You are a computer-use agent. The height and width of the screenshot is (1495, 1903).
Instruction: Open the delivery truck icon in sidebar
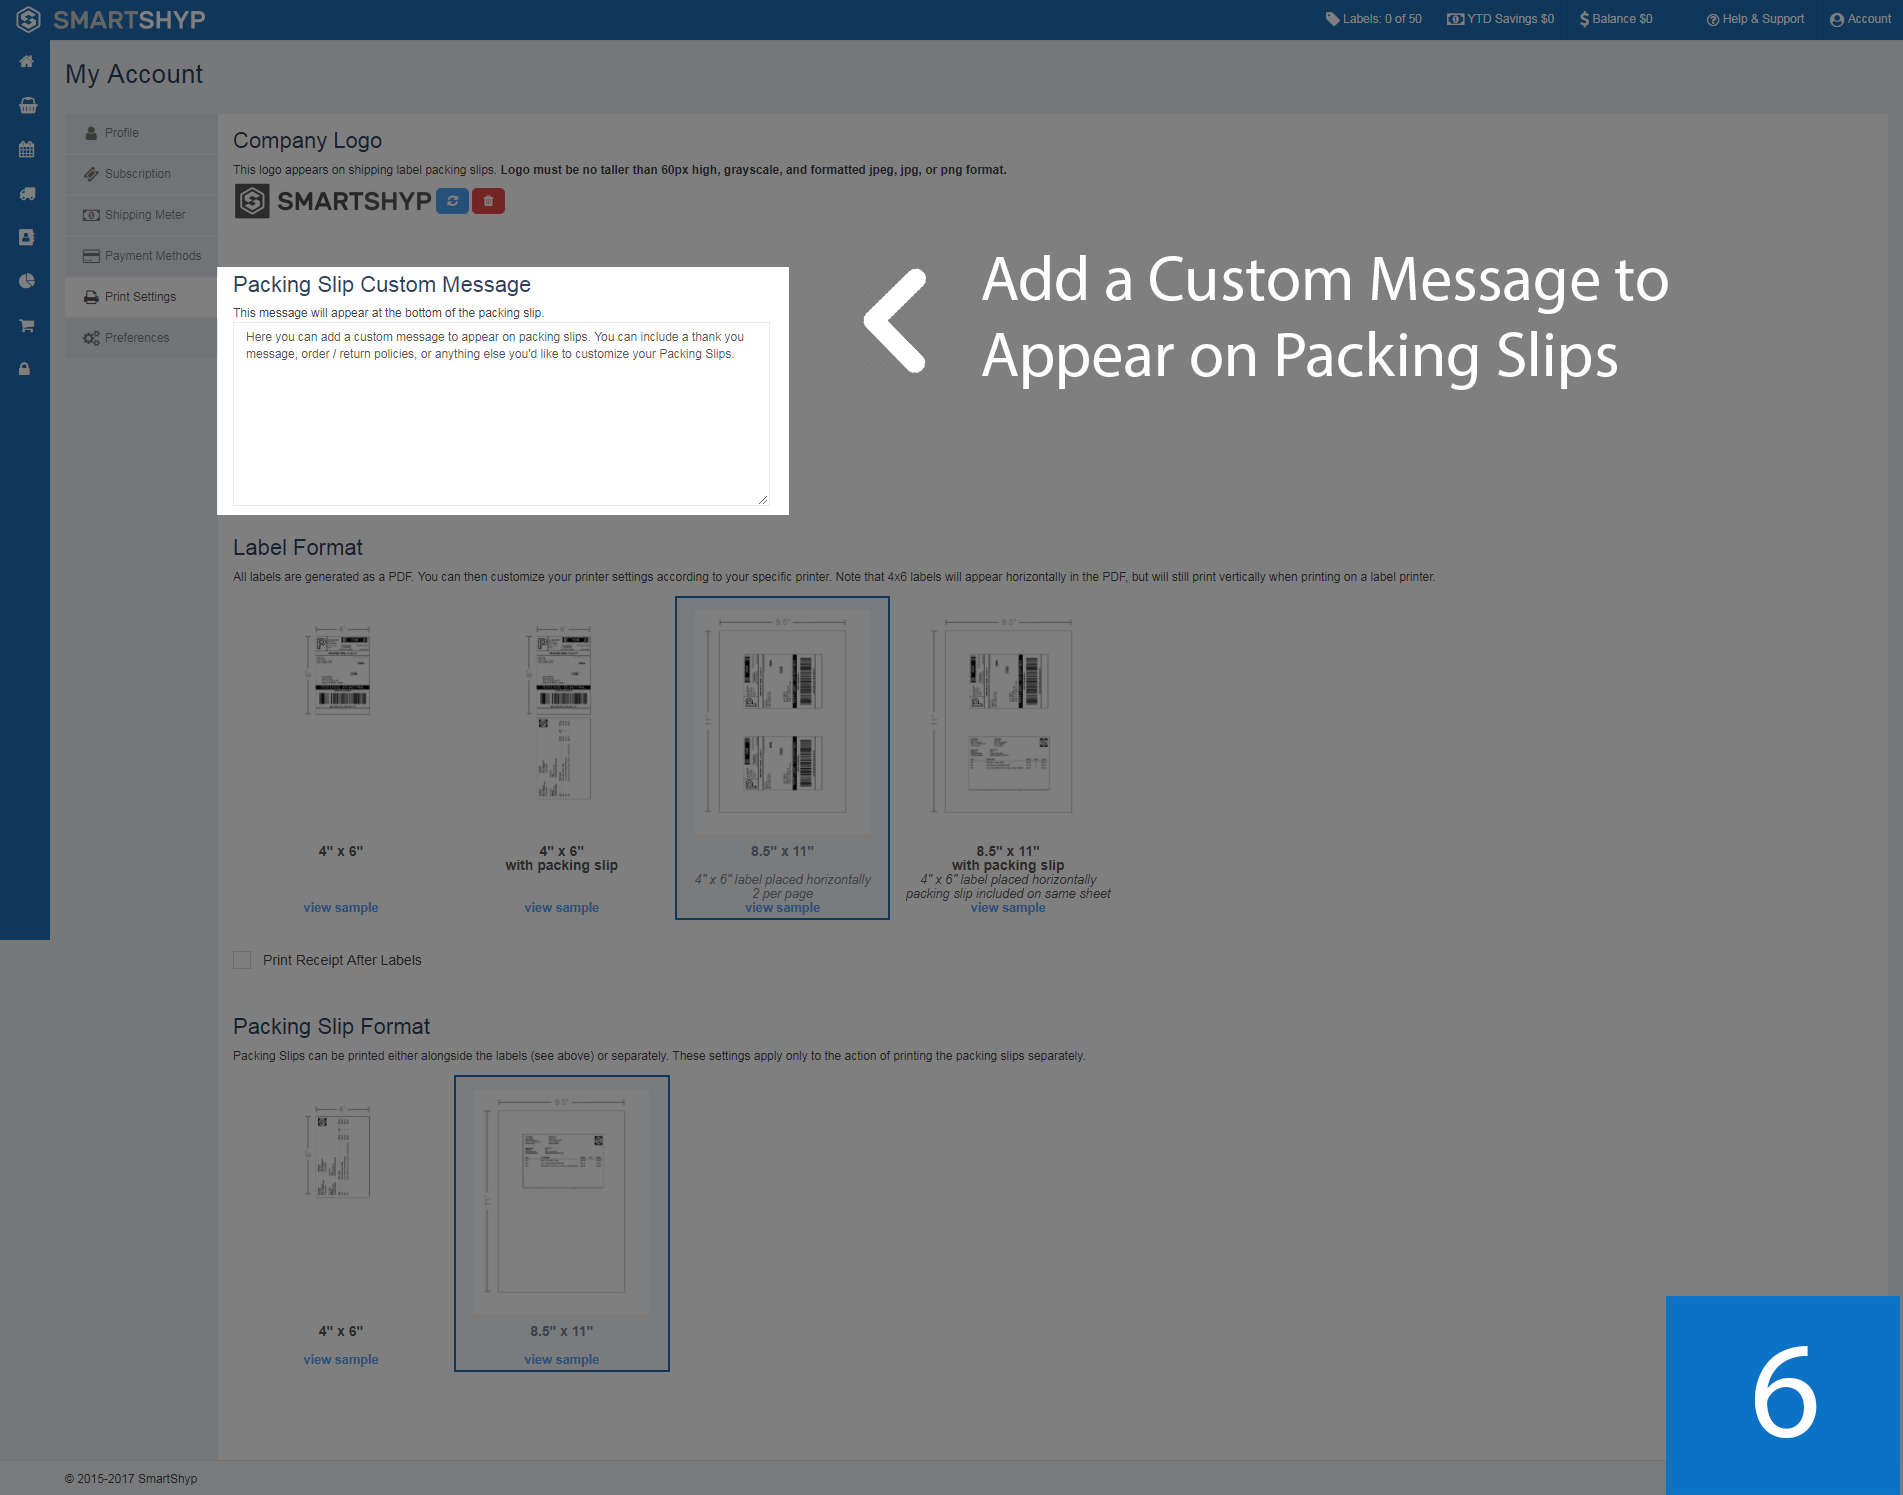point(27,194)
